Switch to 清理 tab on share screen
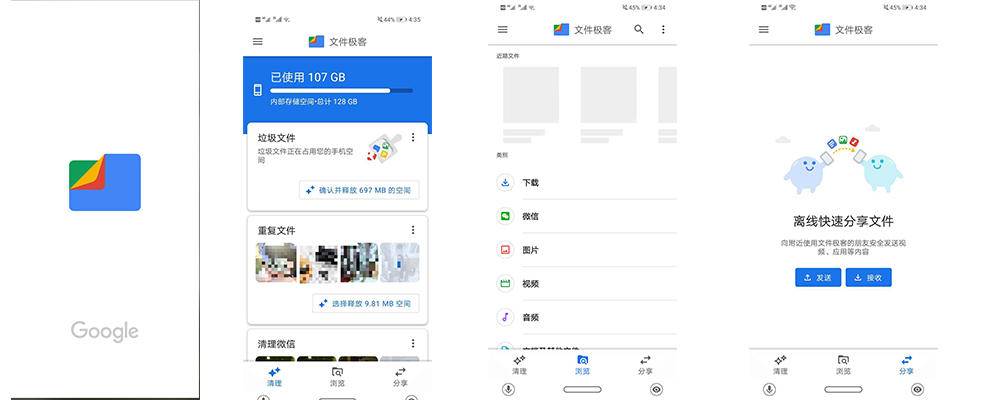Viewport: 1000px width, 400px height. click(x=781, y=365)
